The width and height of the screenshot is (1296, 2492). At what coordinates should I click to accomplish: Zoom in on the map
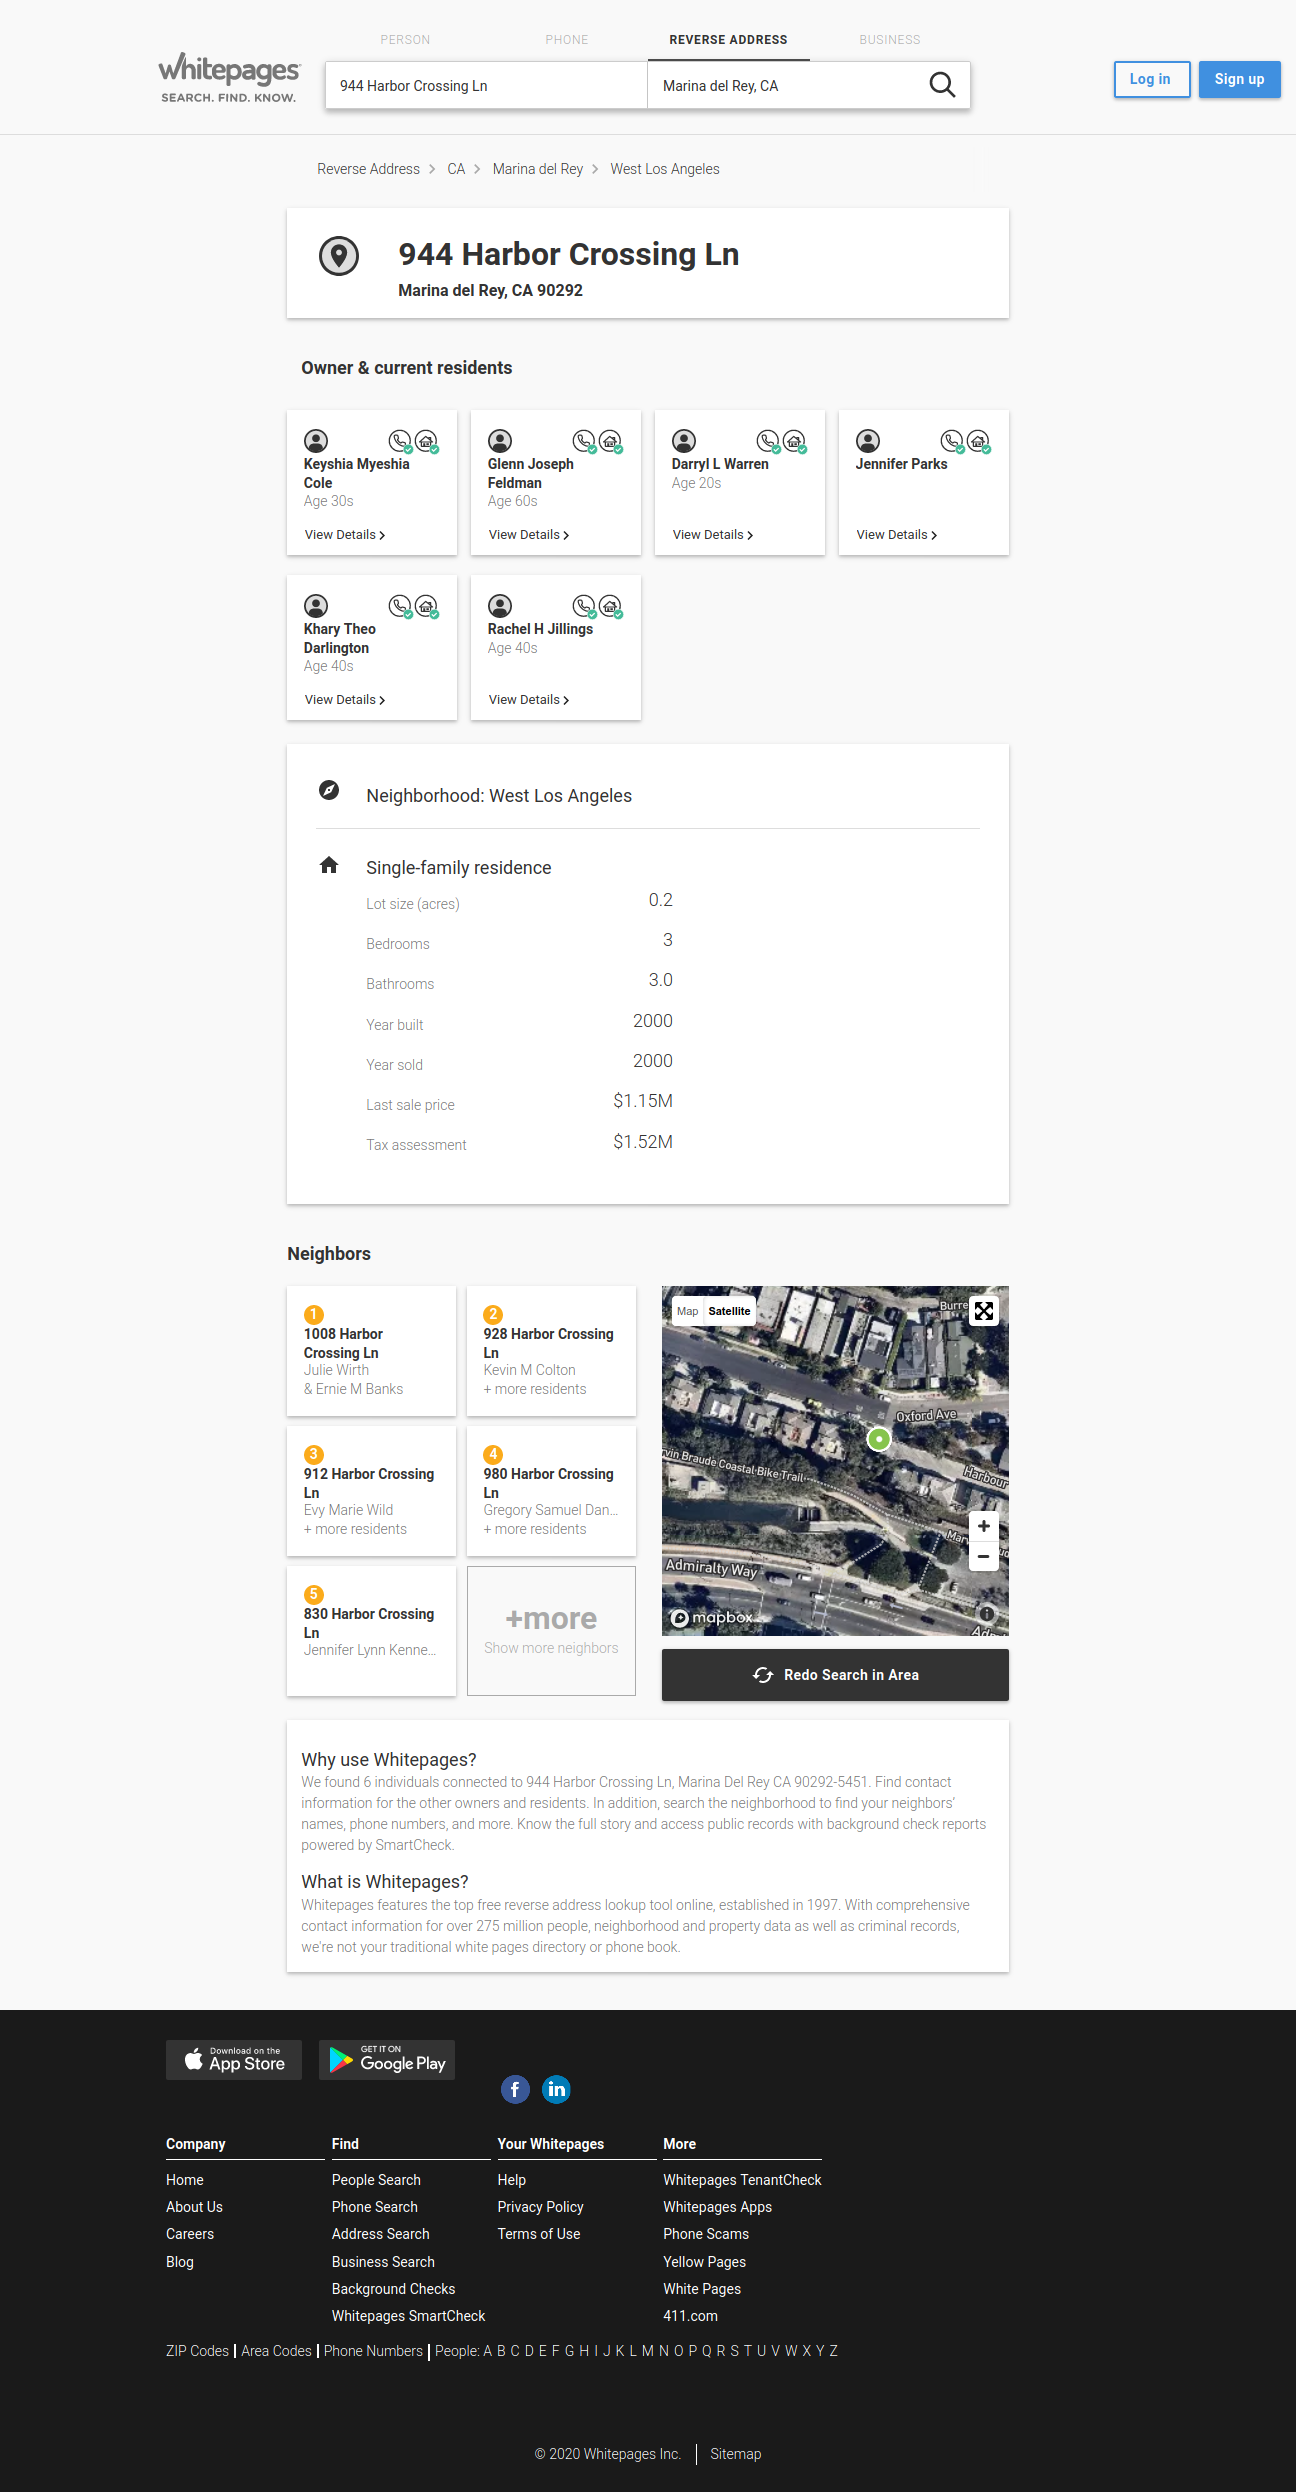coord(984,1526)
